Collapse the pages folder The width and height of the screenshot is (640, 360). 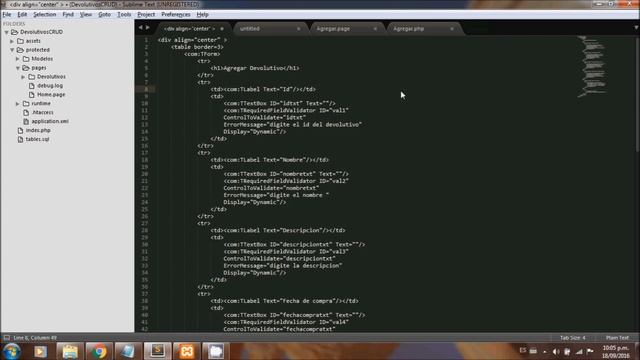pos(18,68)
